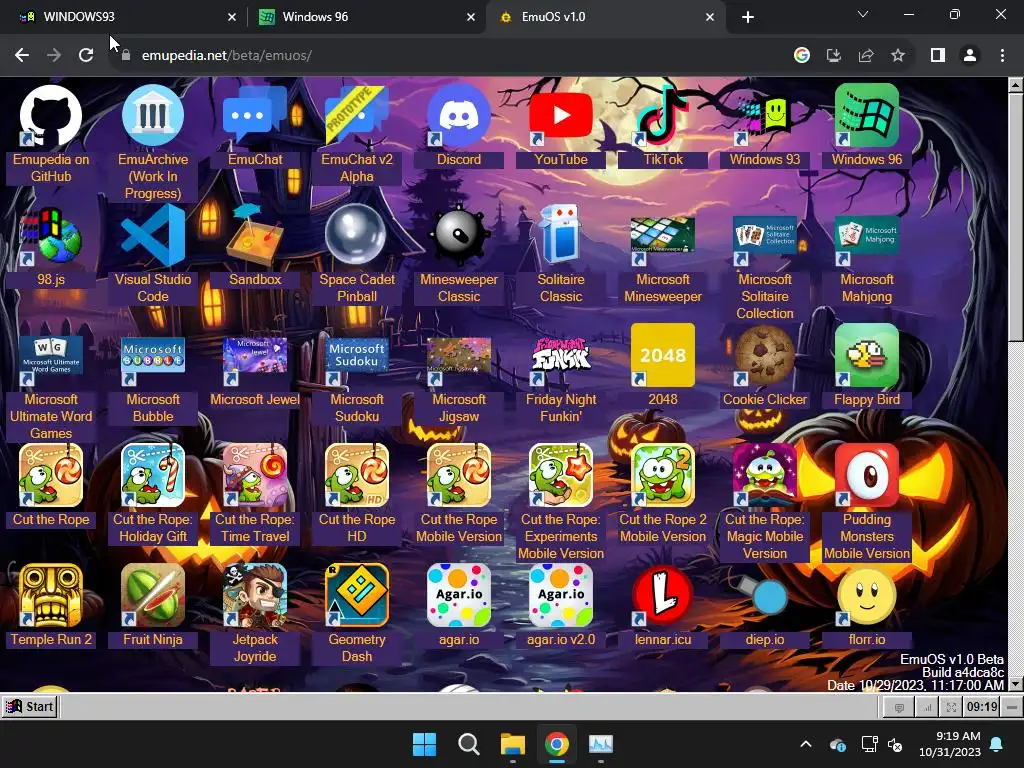Launch the florr.io smiley icon
This screenshot has width=1024, height=768.
(x=866, y=596)
